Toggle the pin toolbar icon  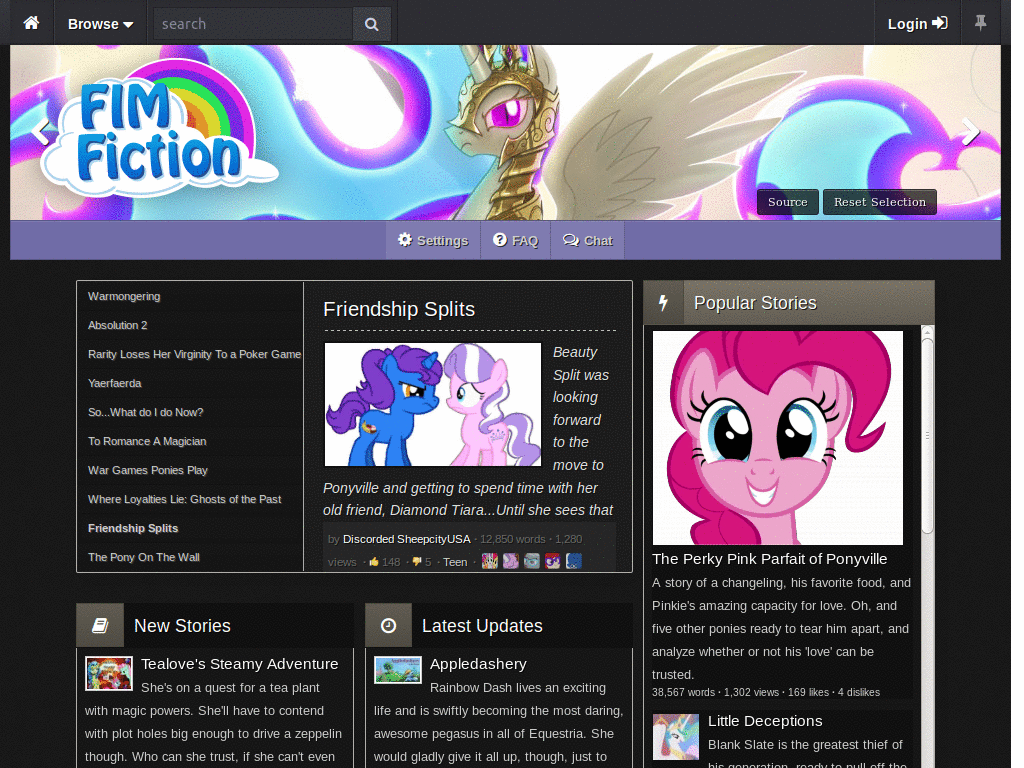pyautogui.click(x=980, y=23)
